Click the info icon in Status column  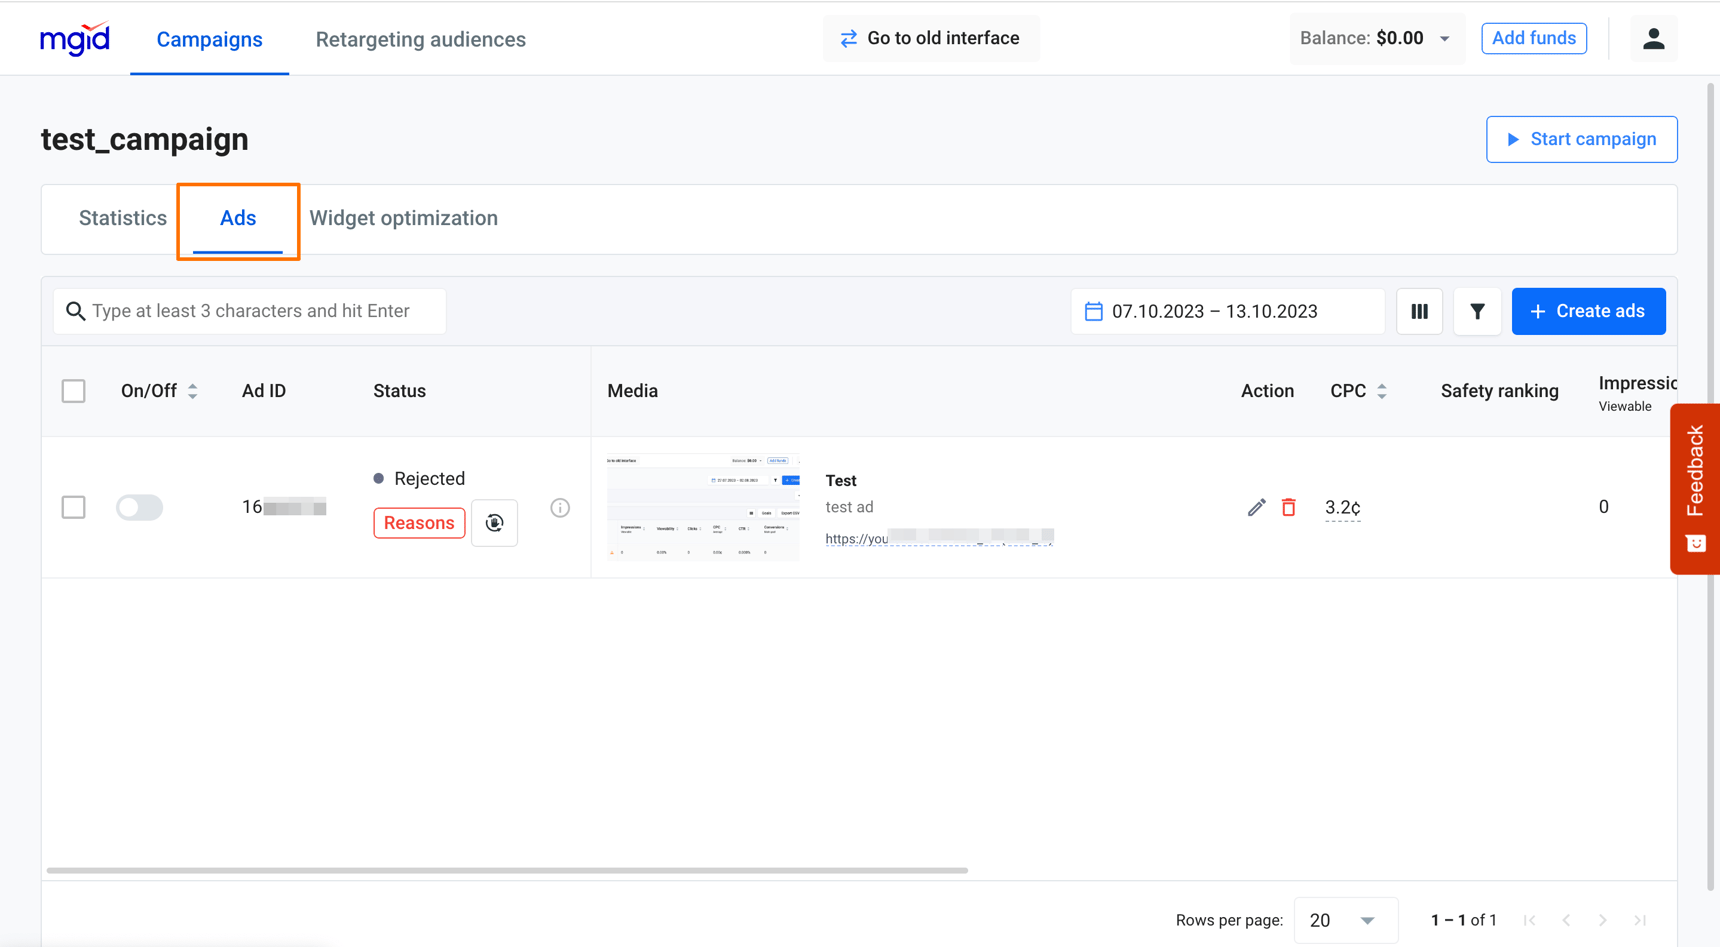point(560,508)
